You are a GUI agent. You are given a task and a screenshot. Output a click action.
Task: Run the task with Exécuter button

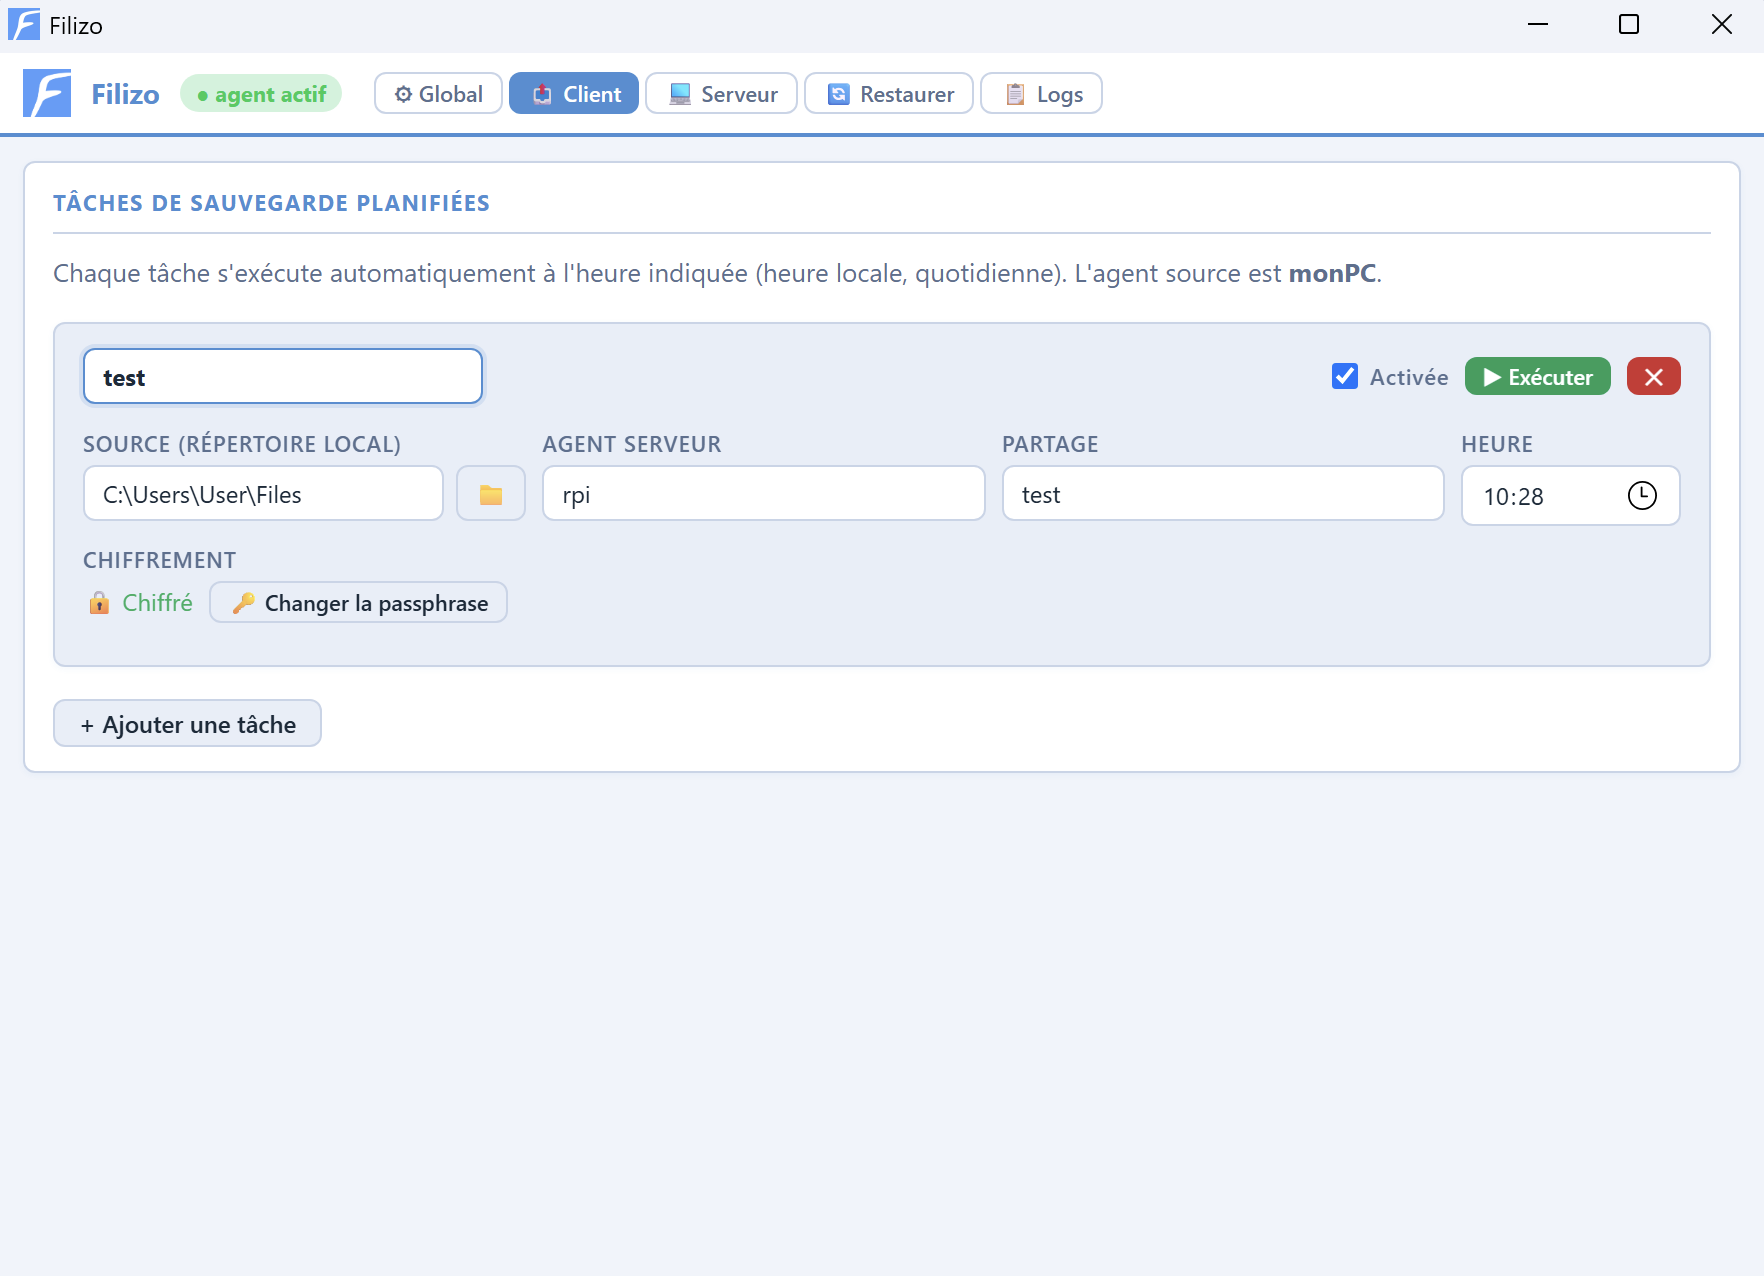(1538, 377)
